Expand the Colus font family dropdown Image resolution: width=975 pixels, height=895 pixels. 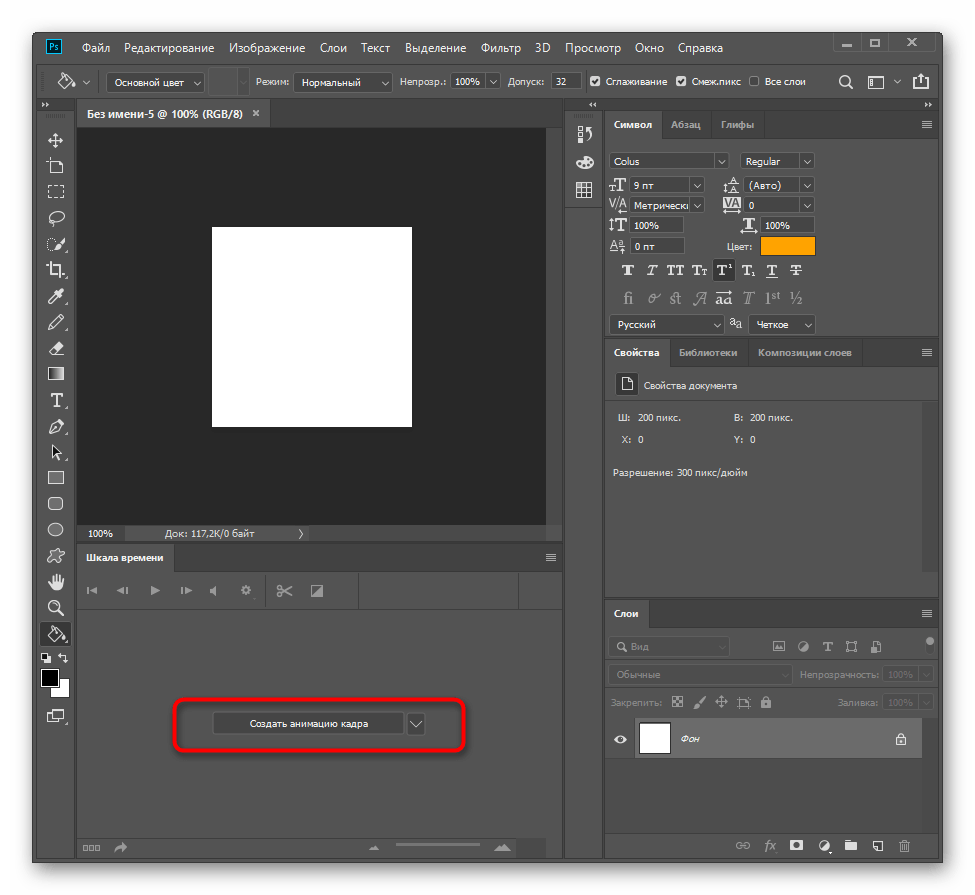click(720, 161)
